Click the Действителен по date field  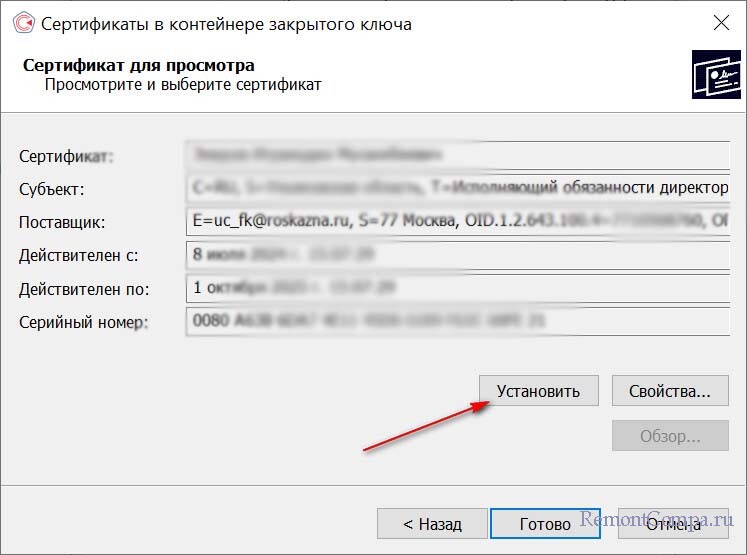tap(457, 289)
